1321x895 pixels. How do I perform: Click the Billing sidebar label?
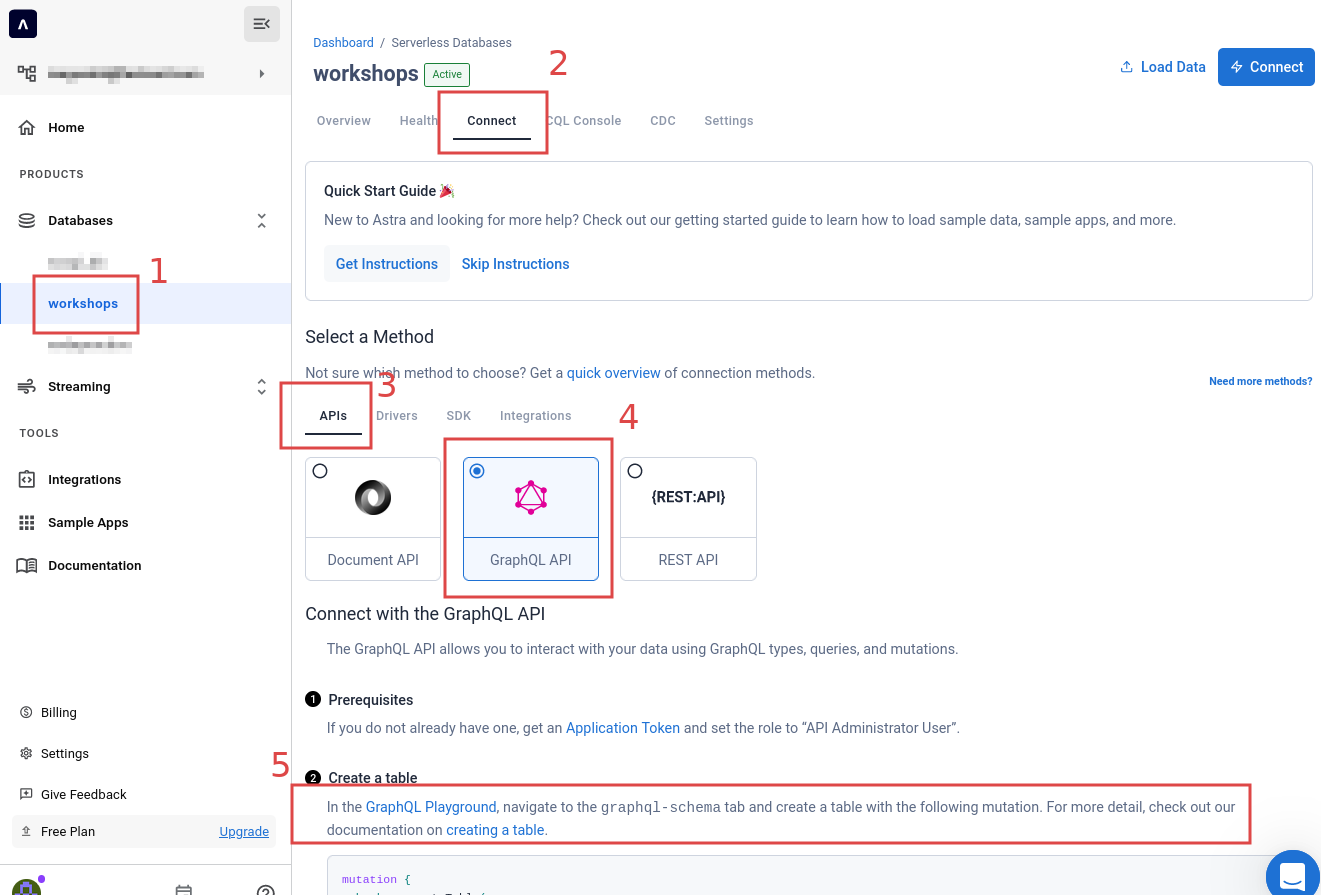(59, 712)
